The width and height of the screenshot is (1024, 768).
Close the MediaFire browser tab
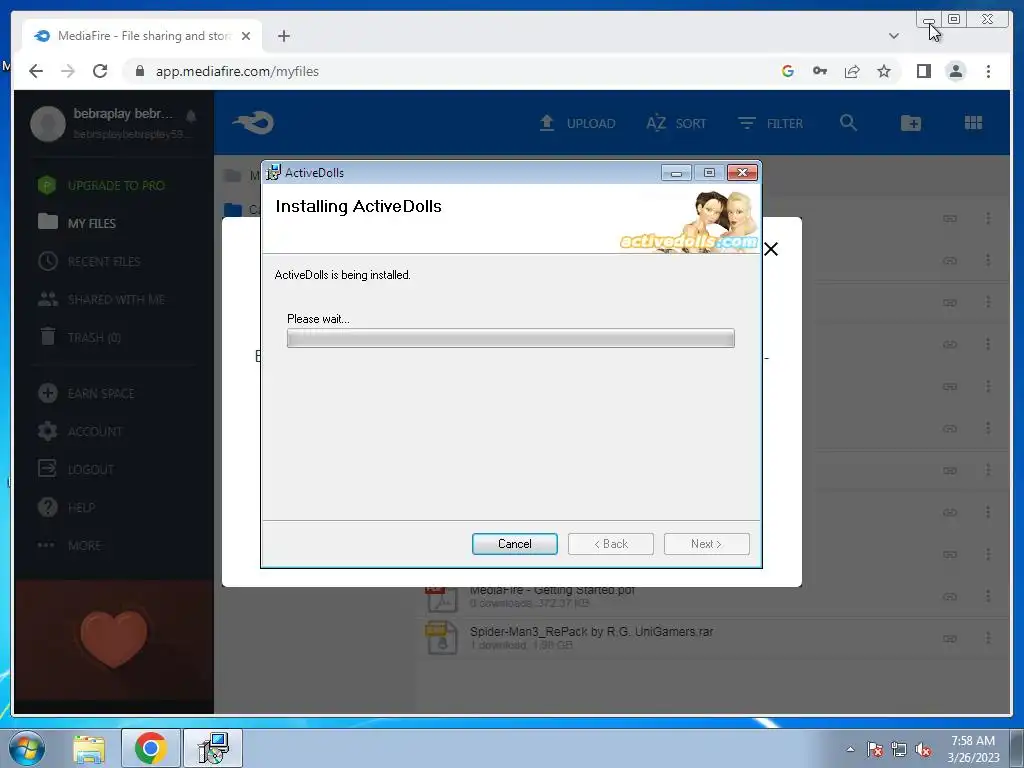(246, 36)
